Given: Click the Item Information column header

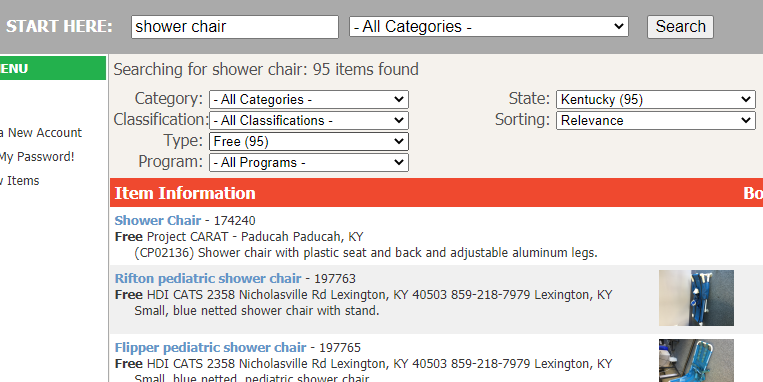Looking at the screenshot, I should 185,193.
